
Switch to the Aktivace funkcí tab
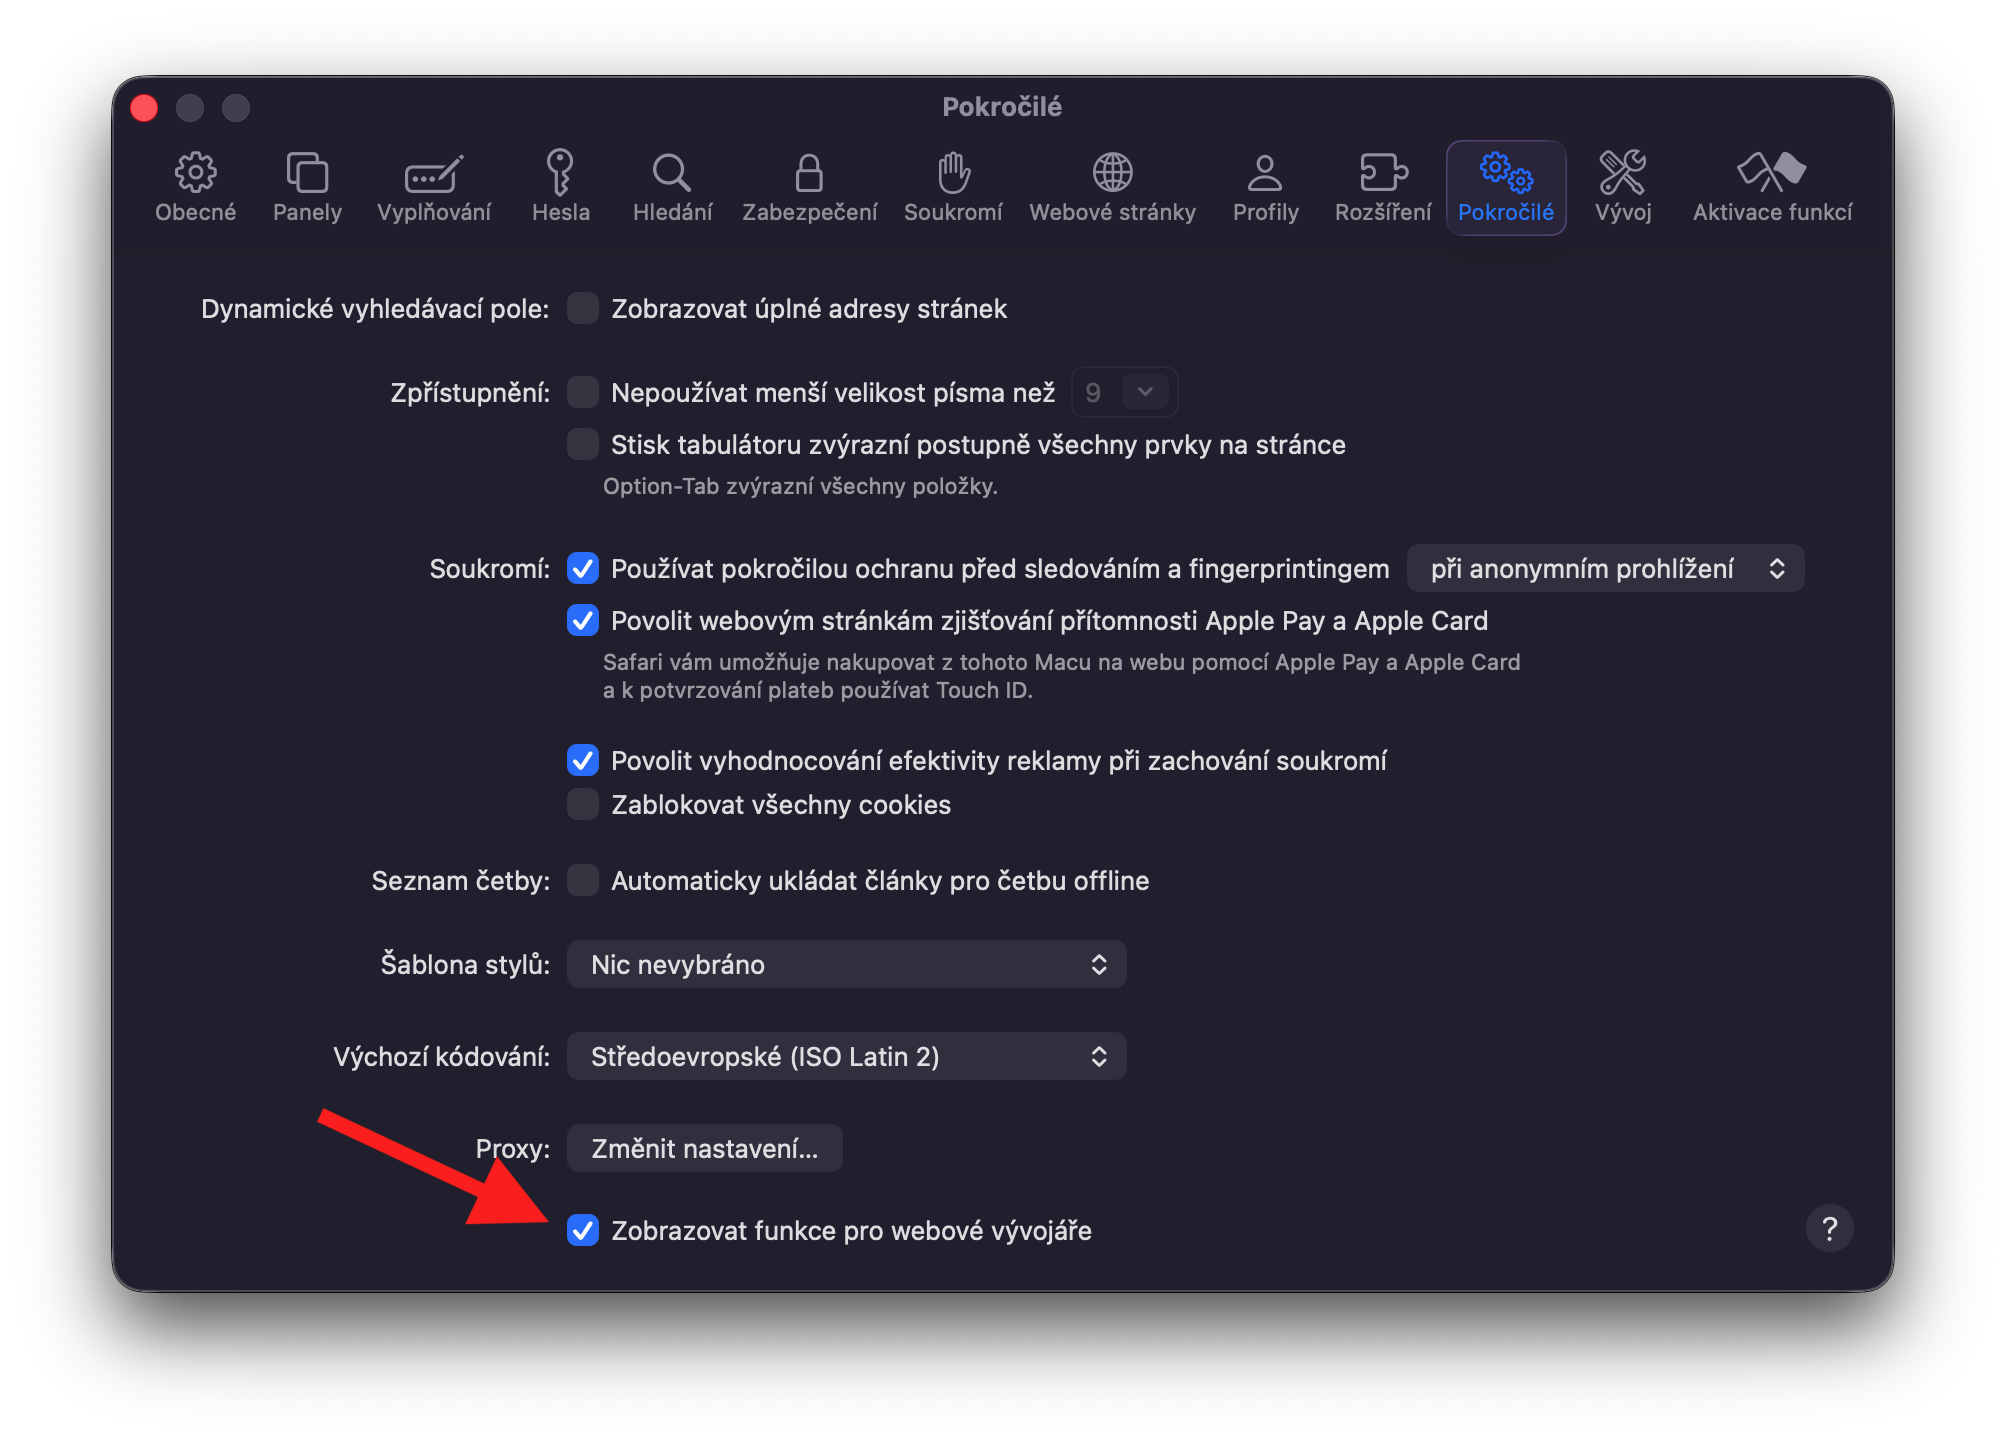pos(1772,187)
